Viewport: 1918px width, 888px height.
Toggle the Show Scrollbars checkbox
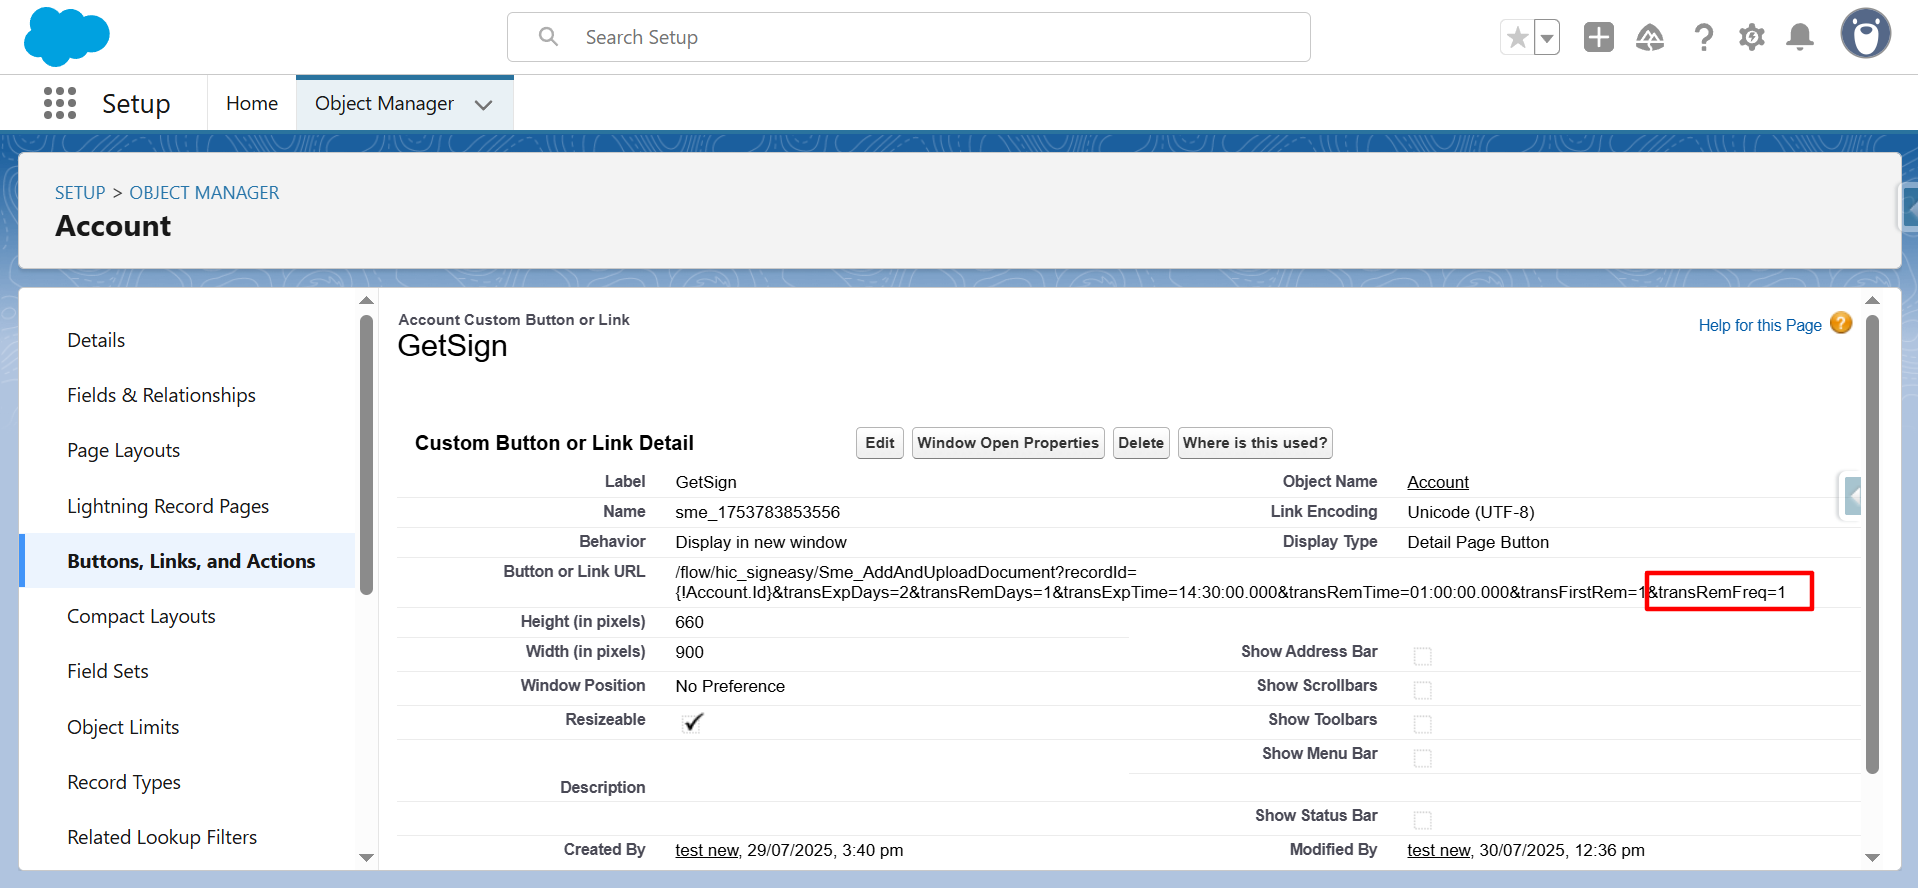1423,690
